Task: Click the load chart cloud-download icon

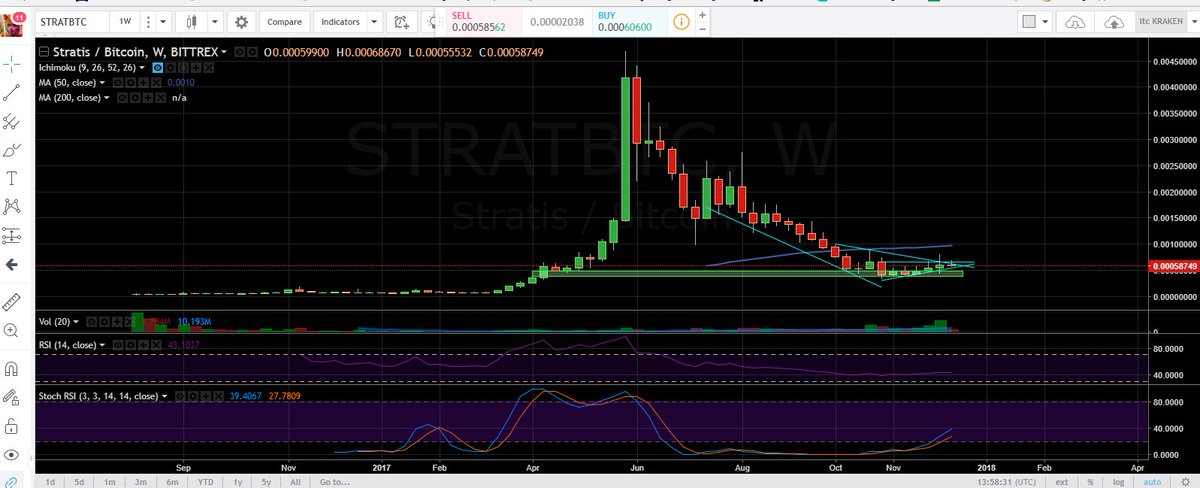Action: pos(1075,22)
